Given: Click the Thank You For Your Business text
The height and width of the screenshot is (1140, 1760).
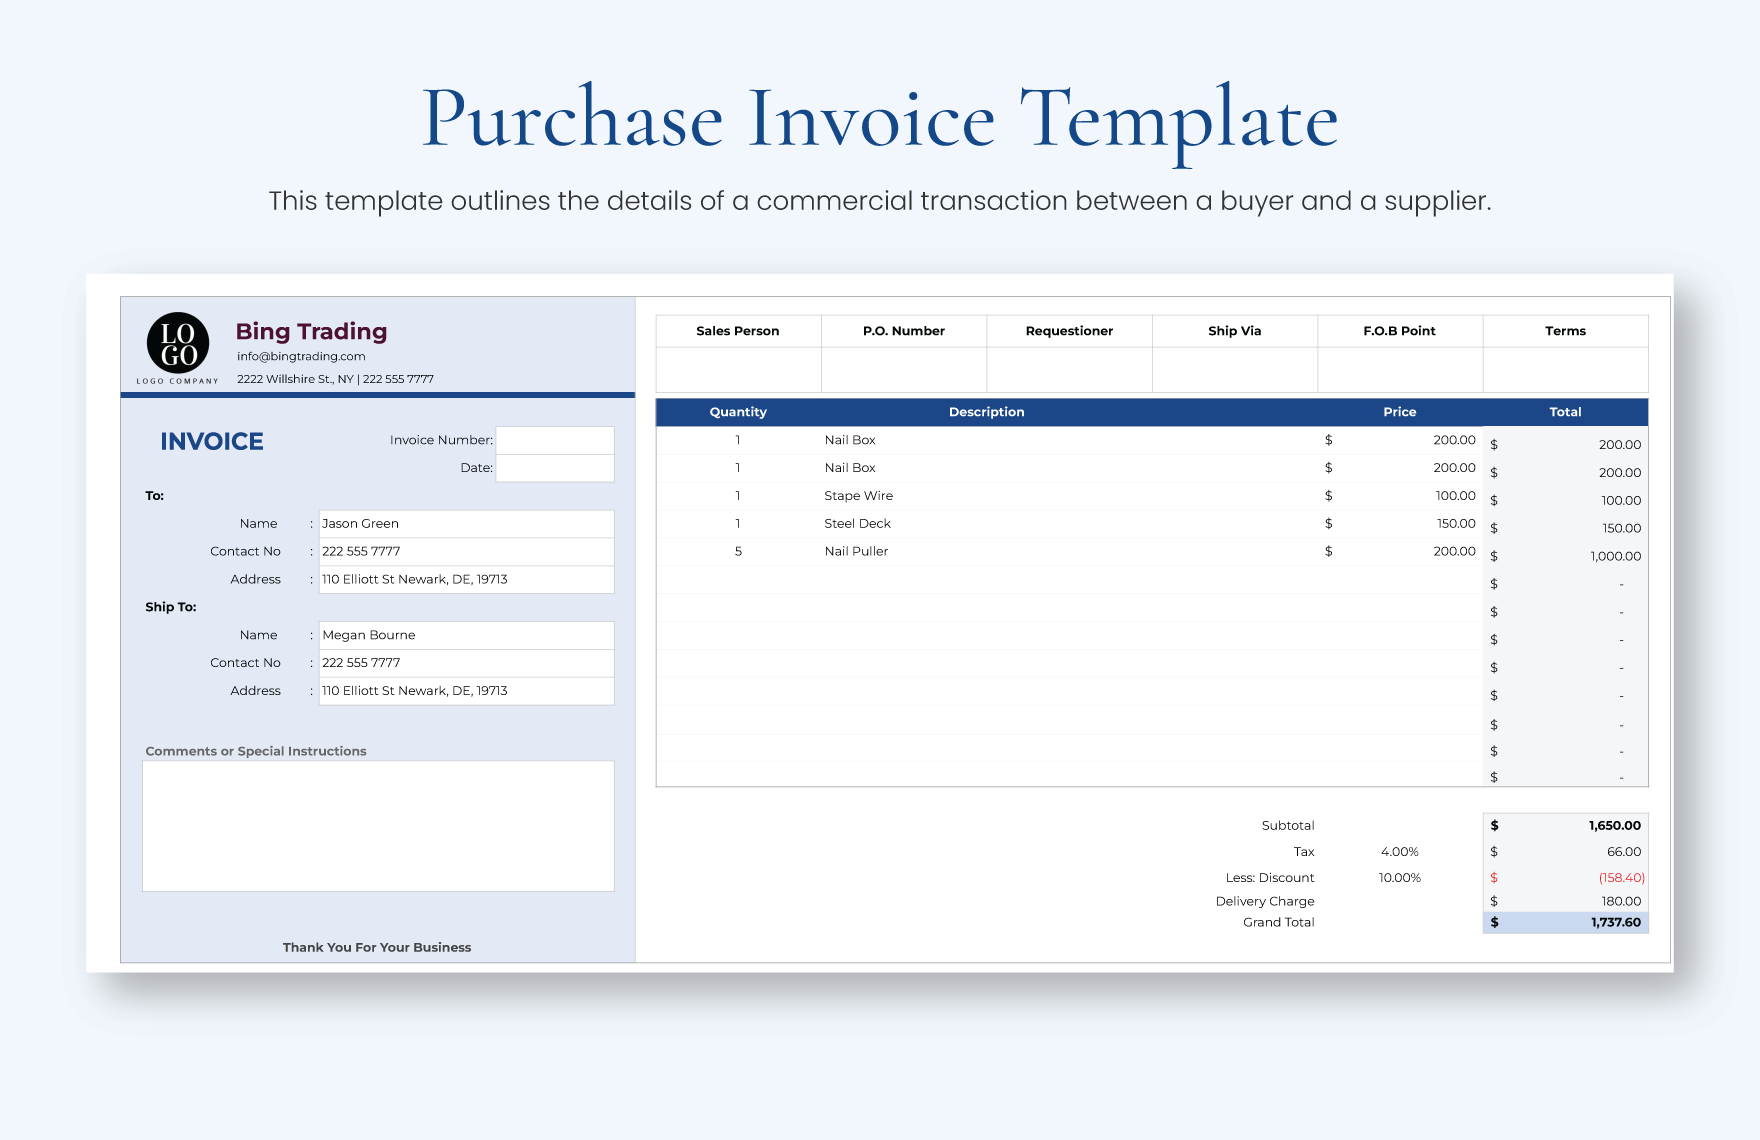Looking at the screenshot, I should pos(377,947).
